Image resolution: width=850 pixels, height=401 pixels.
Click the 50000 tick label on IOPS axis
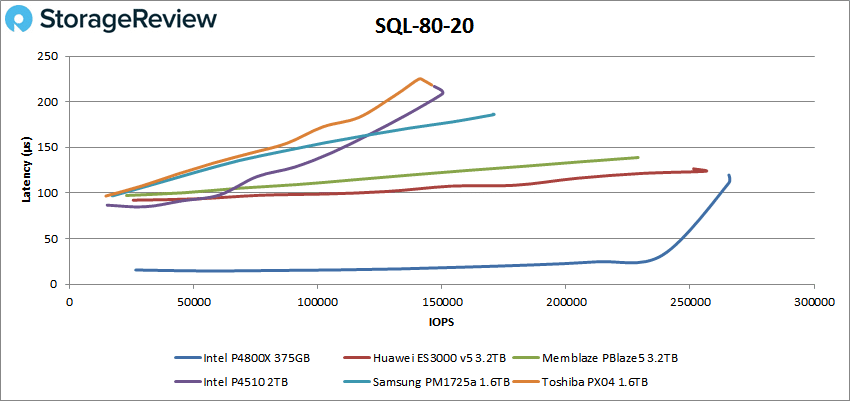click(194, 302)
